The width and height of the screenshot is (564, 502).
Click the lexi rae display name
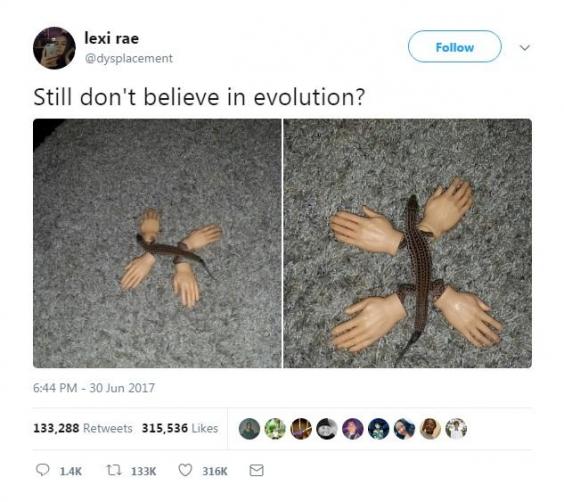[112, 38]
